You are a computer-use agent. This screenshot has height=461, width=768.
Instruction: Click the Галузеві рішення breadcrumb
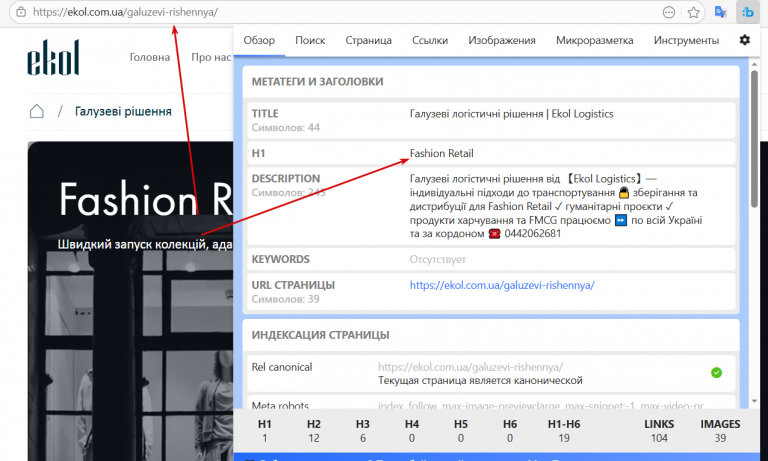coord(123,111)
